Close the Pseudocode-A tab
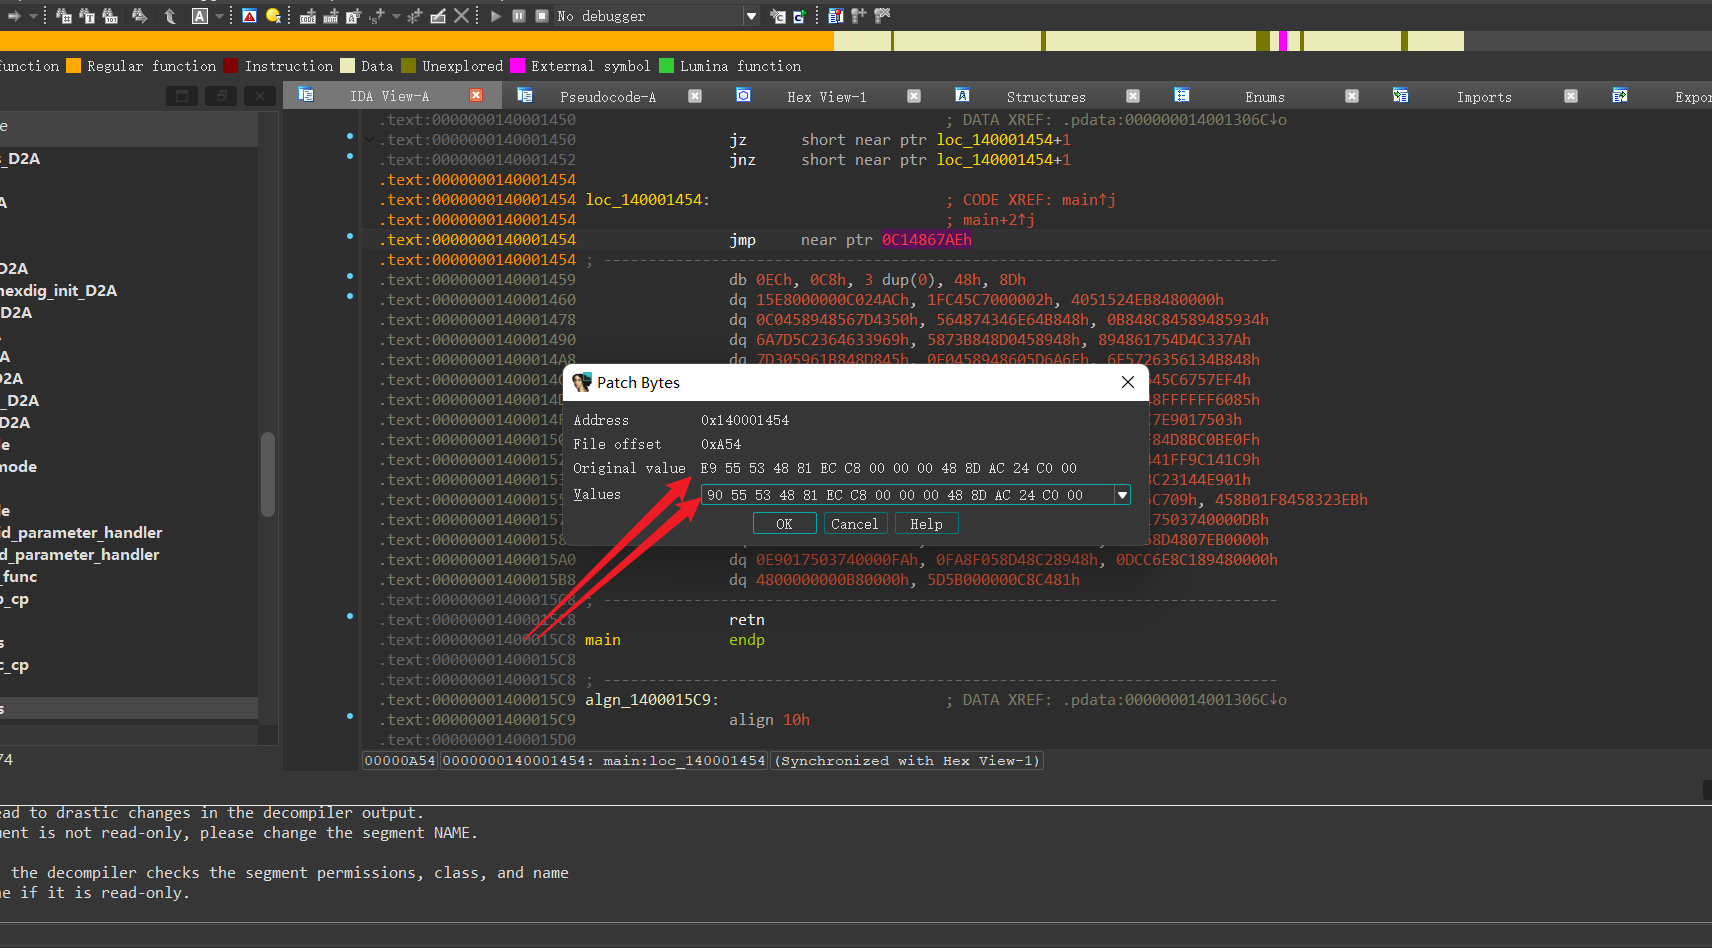Viewport: 1712px width, 948px height. pos(695,96)
